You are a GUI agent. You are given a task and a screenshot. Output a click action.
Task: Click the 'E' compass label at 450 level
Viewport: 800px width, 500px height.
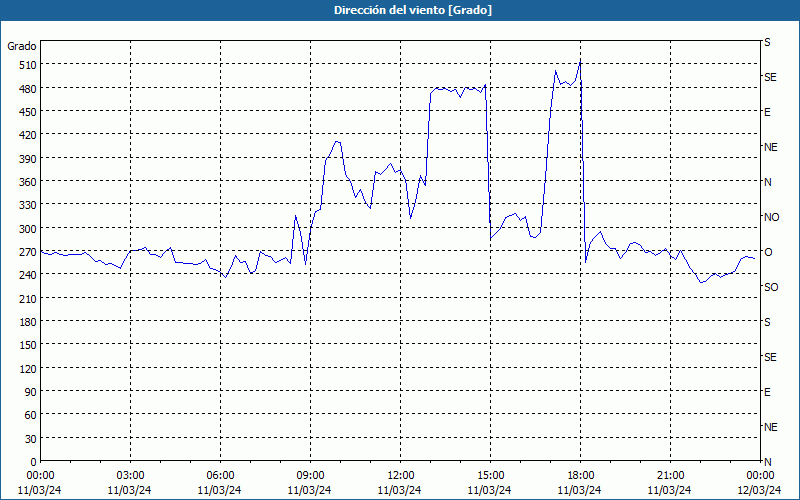point(767,112)
